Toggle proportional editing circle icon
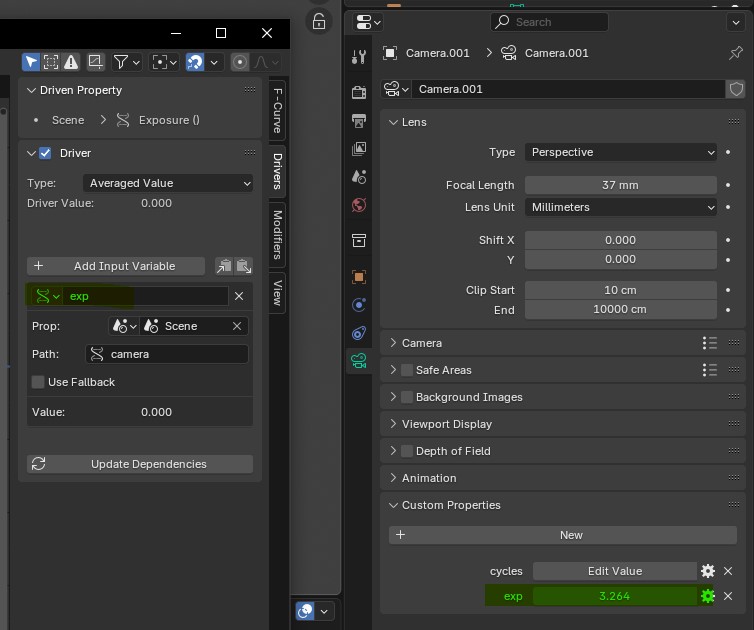754x630 pixels. point(239,62)
